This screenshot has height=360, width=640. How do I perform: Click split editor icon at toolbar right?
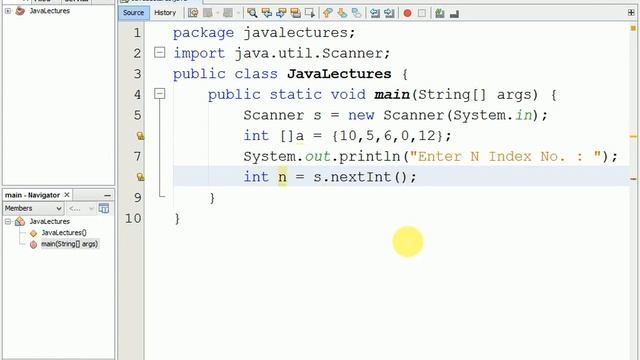pos(631,13)
